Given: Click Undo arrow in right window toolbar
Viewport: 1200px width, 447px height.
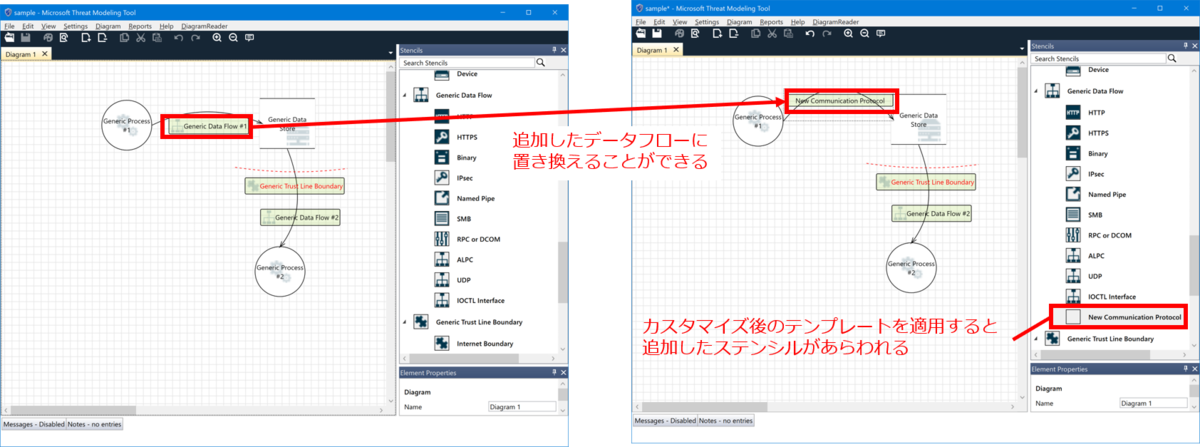Looking at the screenshot, I should click(x=809, y=33).
